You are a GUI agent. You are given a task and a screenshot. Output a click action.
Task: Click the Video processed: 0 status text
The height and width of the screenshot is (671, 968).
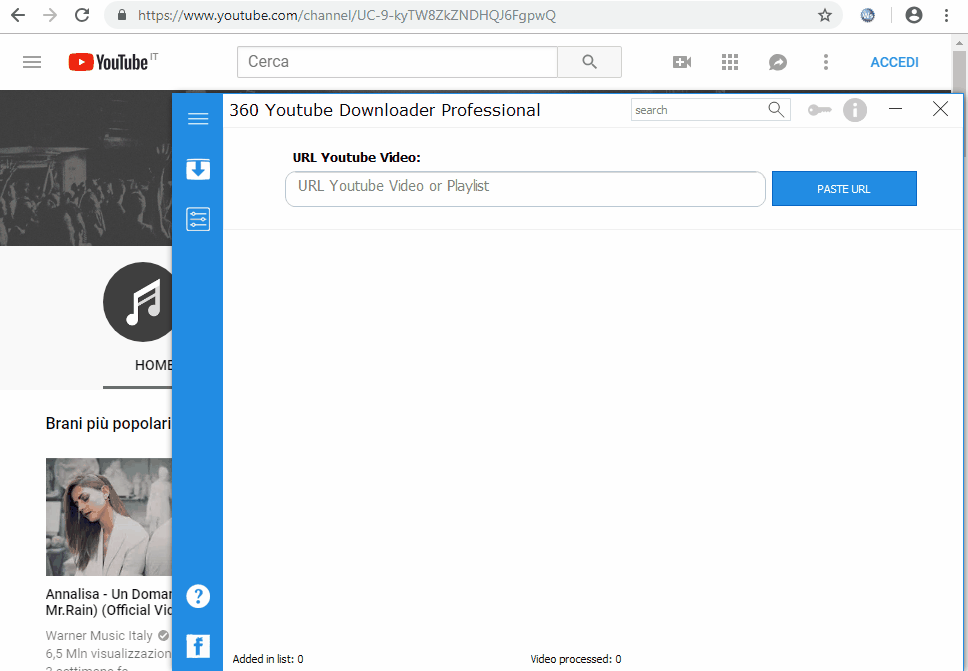(x=575, y=659)
